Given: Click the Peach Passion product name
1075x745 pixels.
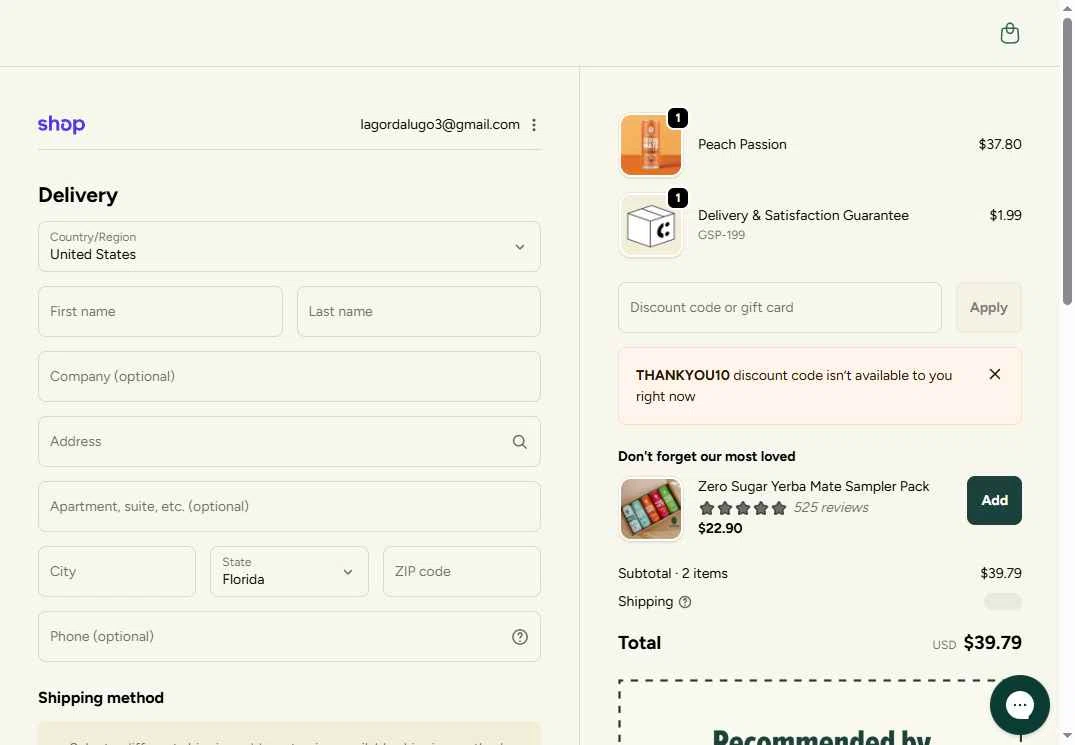Looking at the screenshot, I should tap(742, 144).
